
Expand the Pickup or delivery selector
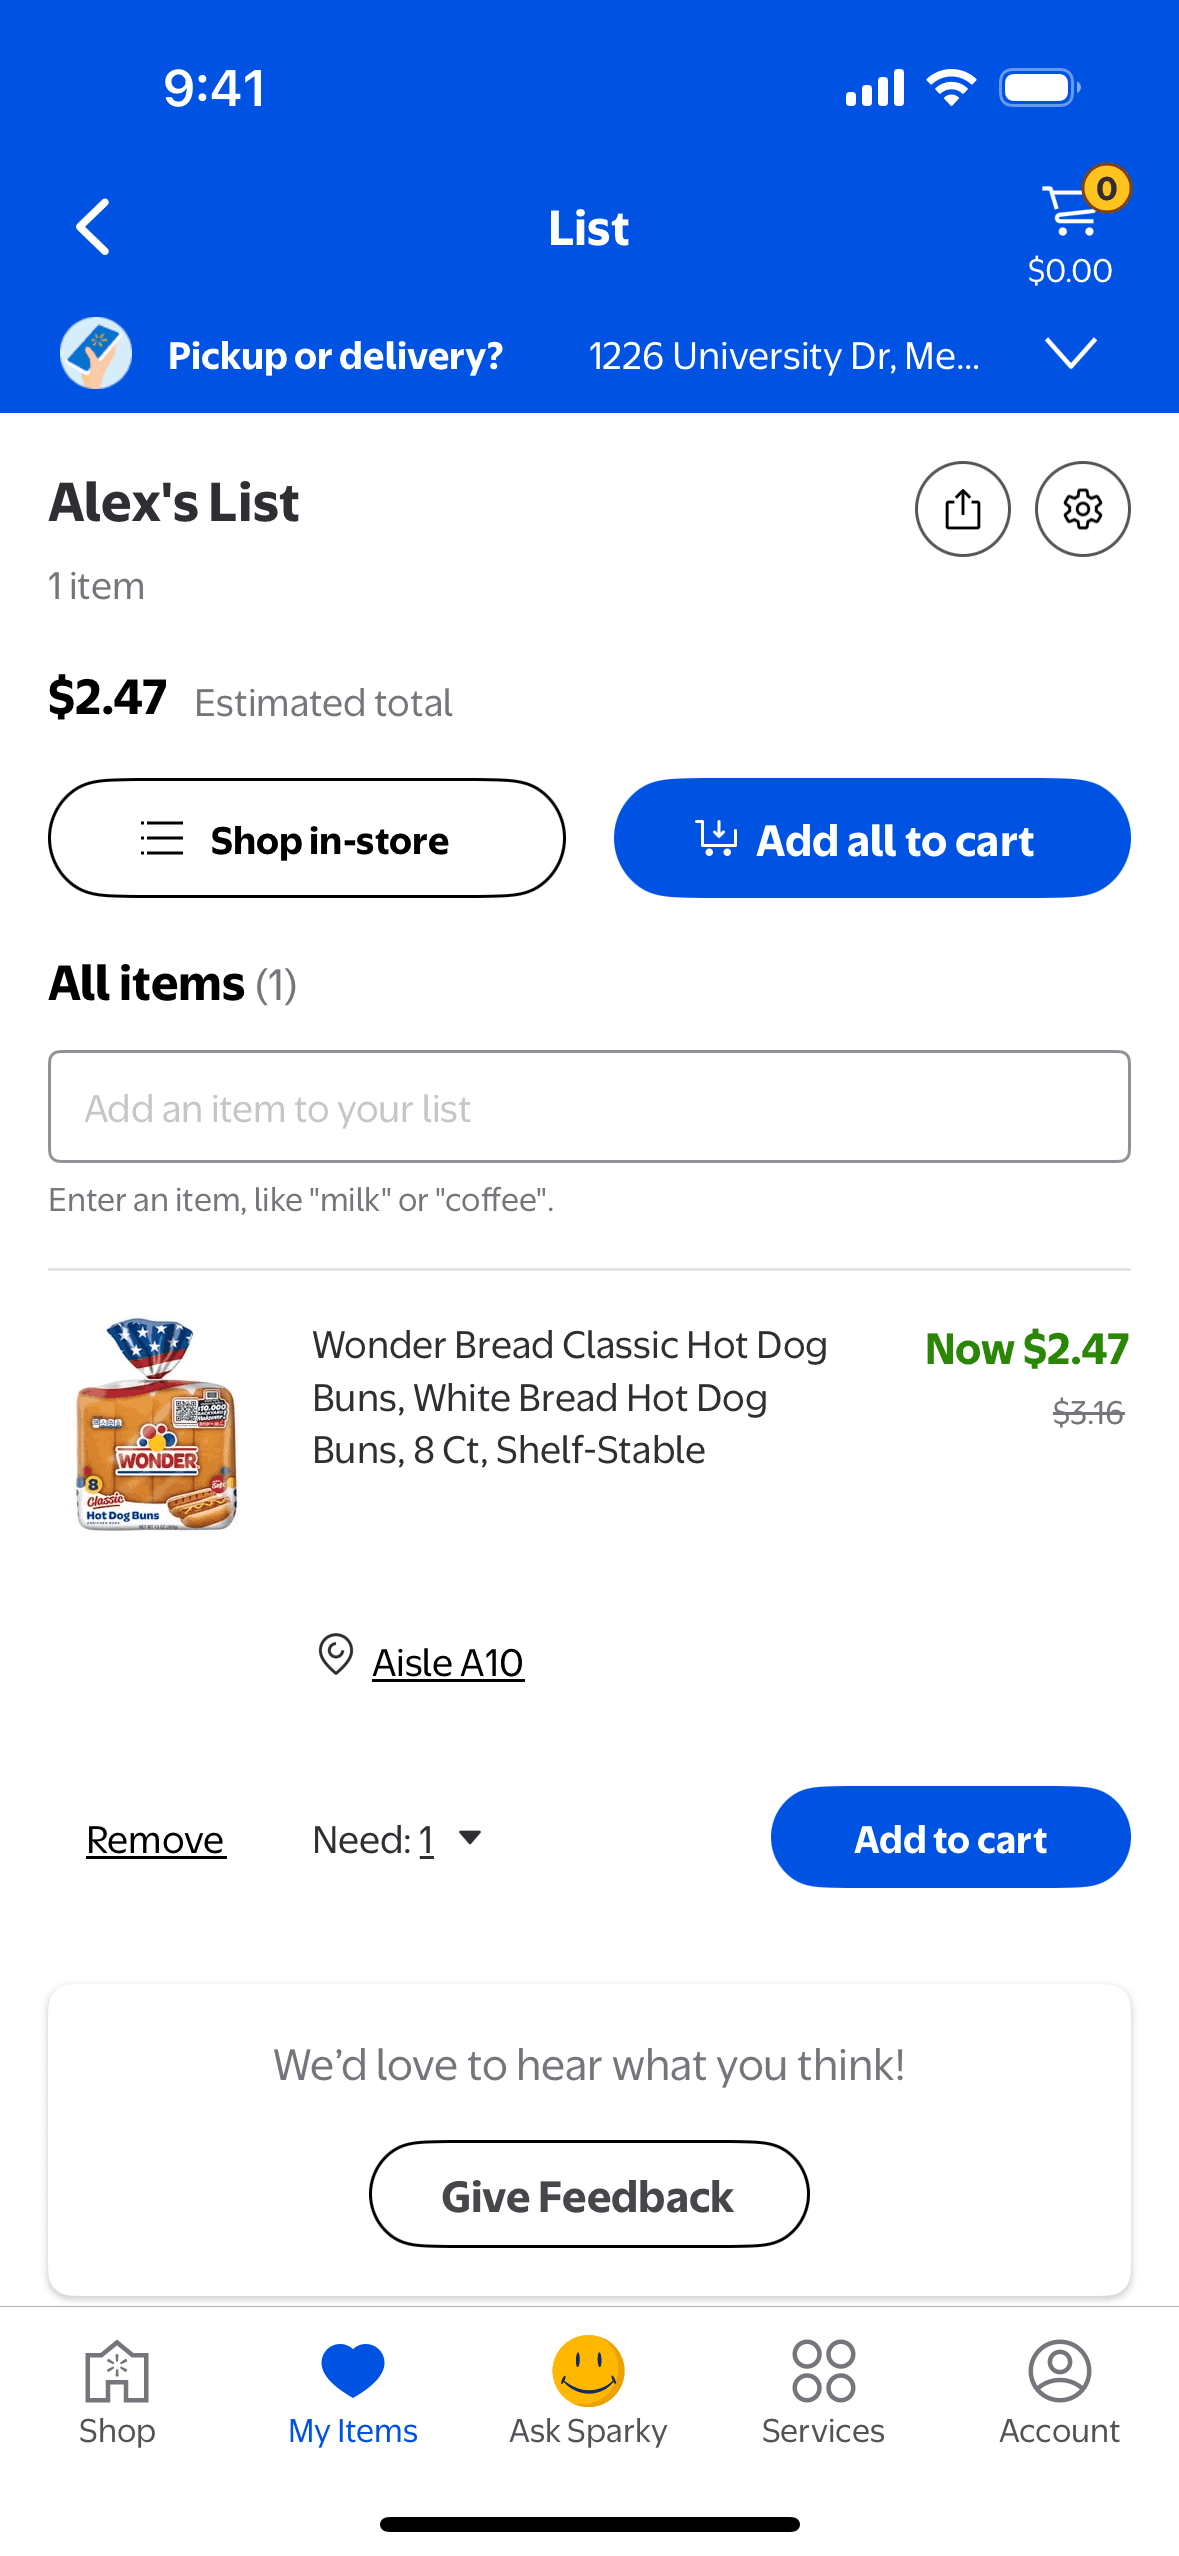click(335, 355)
